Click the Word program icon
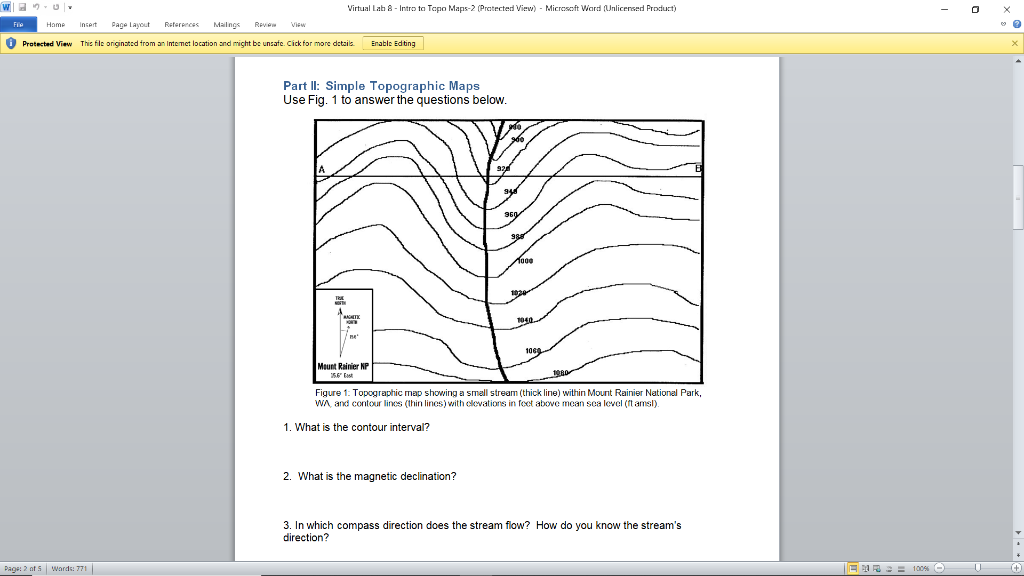Viewport: 1024px width, 576px height. (5, 7)
